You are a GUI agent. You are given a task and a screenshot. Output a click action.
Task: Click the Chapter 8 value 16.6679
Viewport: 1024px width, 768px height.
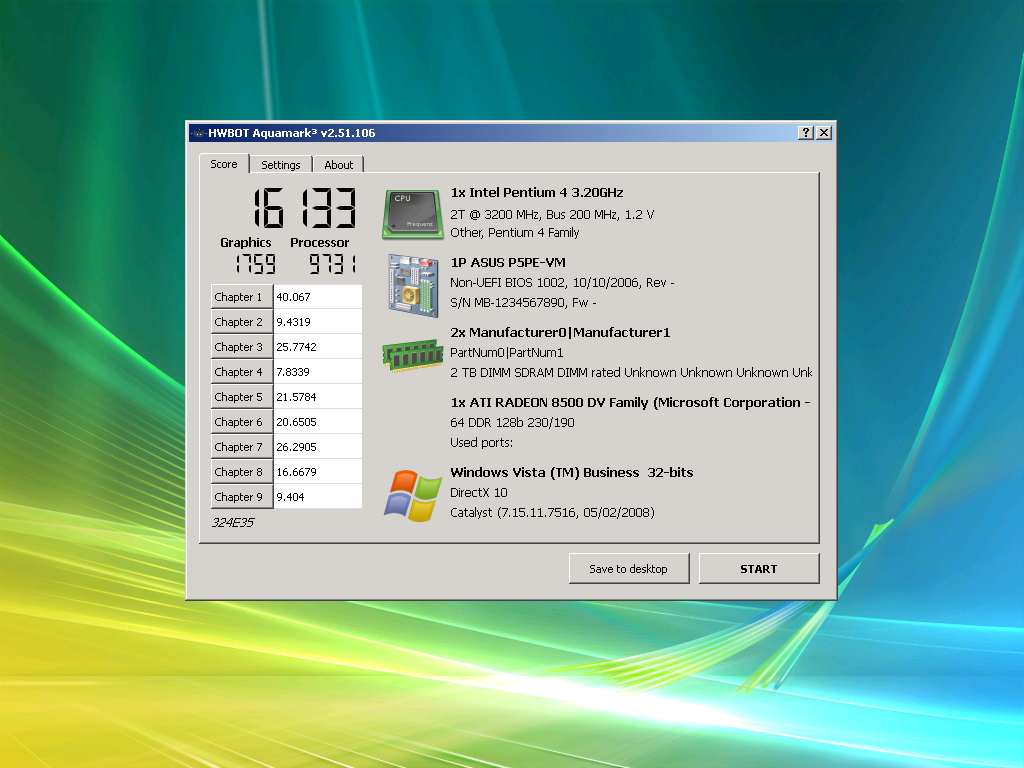click(x=317, y=472)
